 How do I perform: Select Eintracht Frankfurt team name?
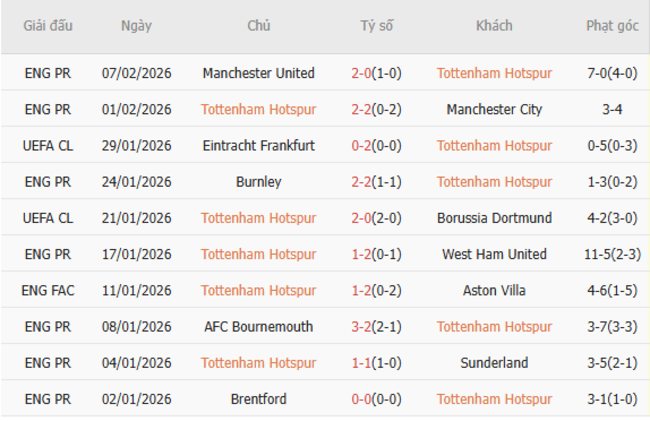tap(258, 145)
